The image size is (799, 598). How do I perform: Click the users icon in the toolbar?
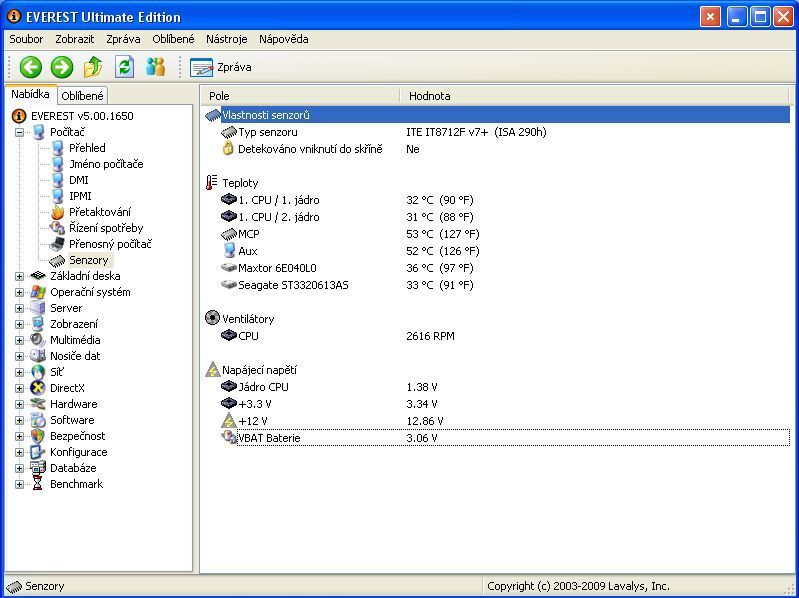pyautogui.click(x=155, y=67)
